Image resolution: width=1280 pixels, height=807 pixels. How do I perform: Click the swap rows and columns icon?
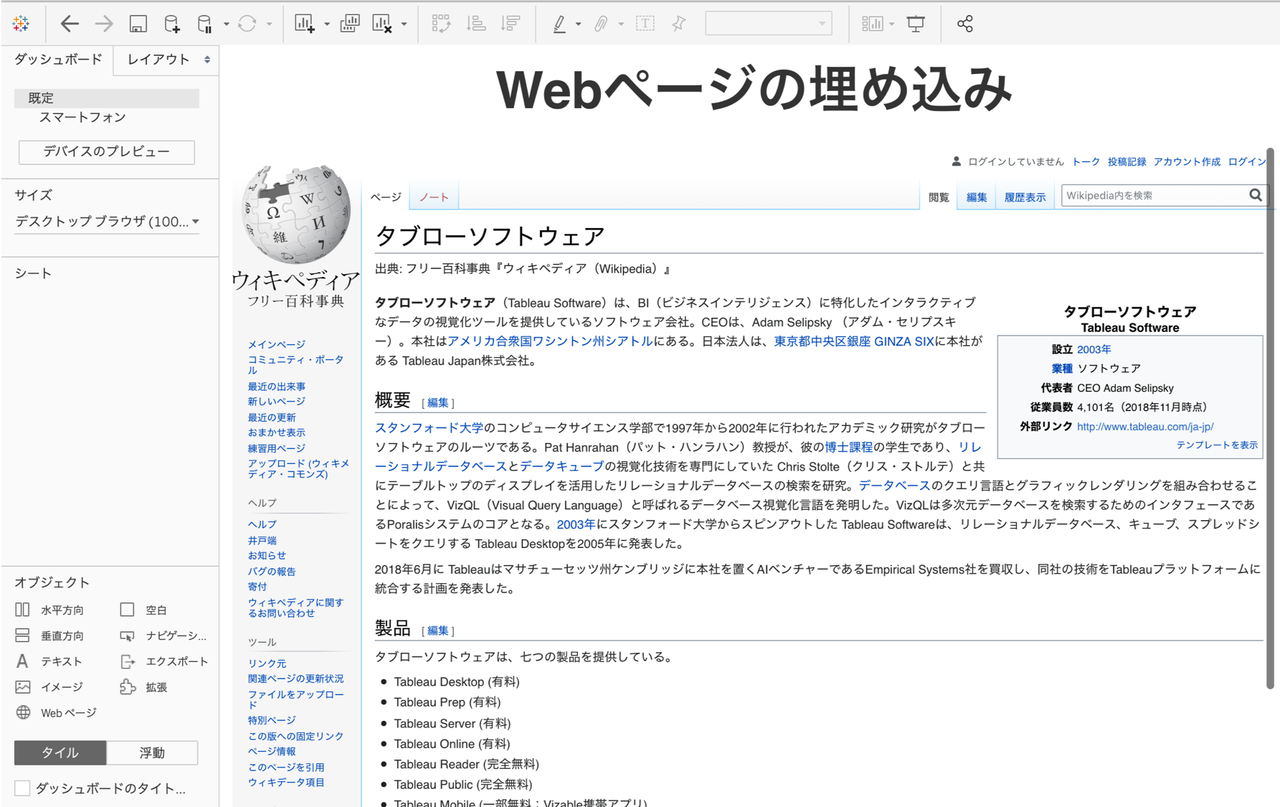point(440,24)
